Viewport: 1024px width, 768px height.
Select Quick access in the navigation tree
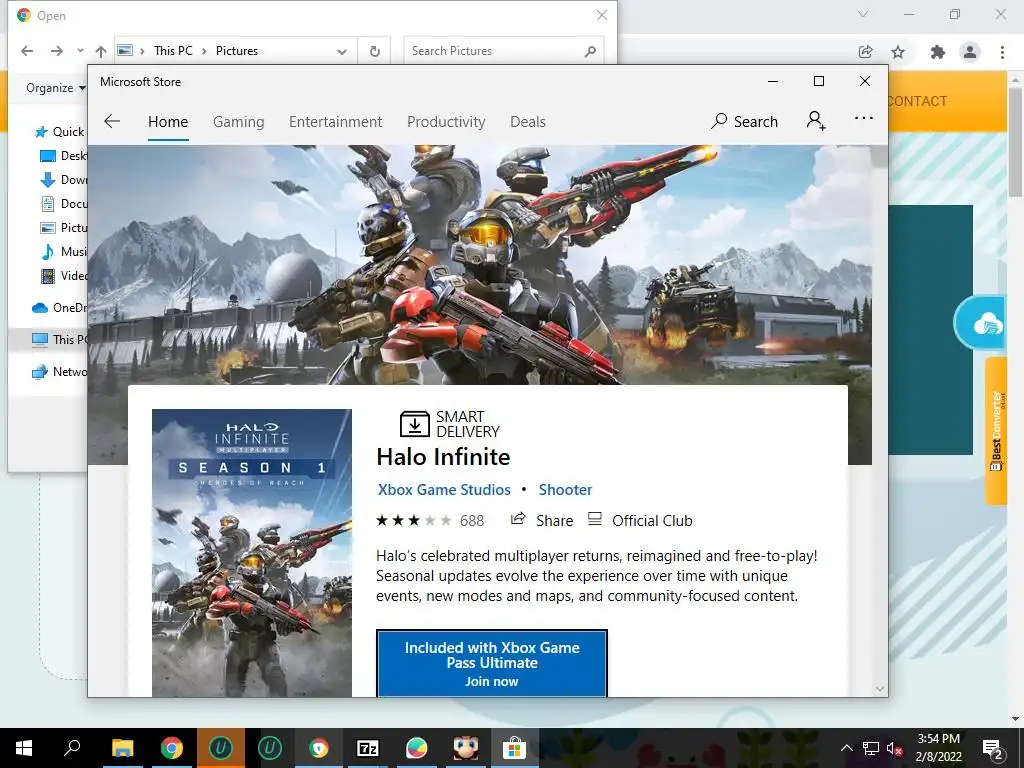click(59, 132)
